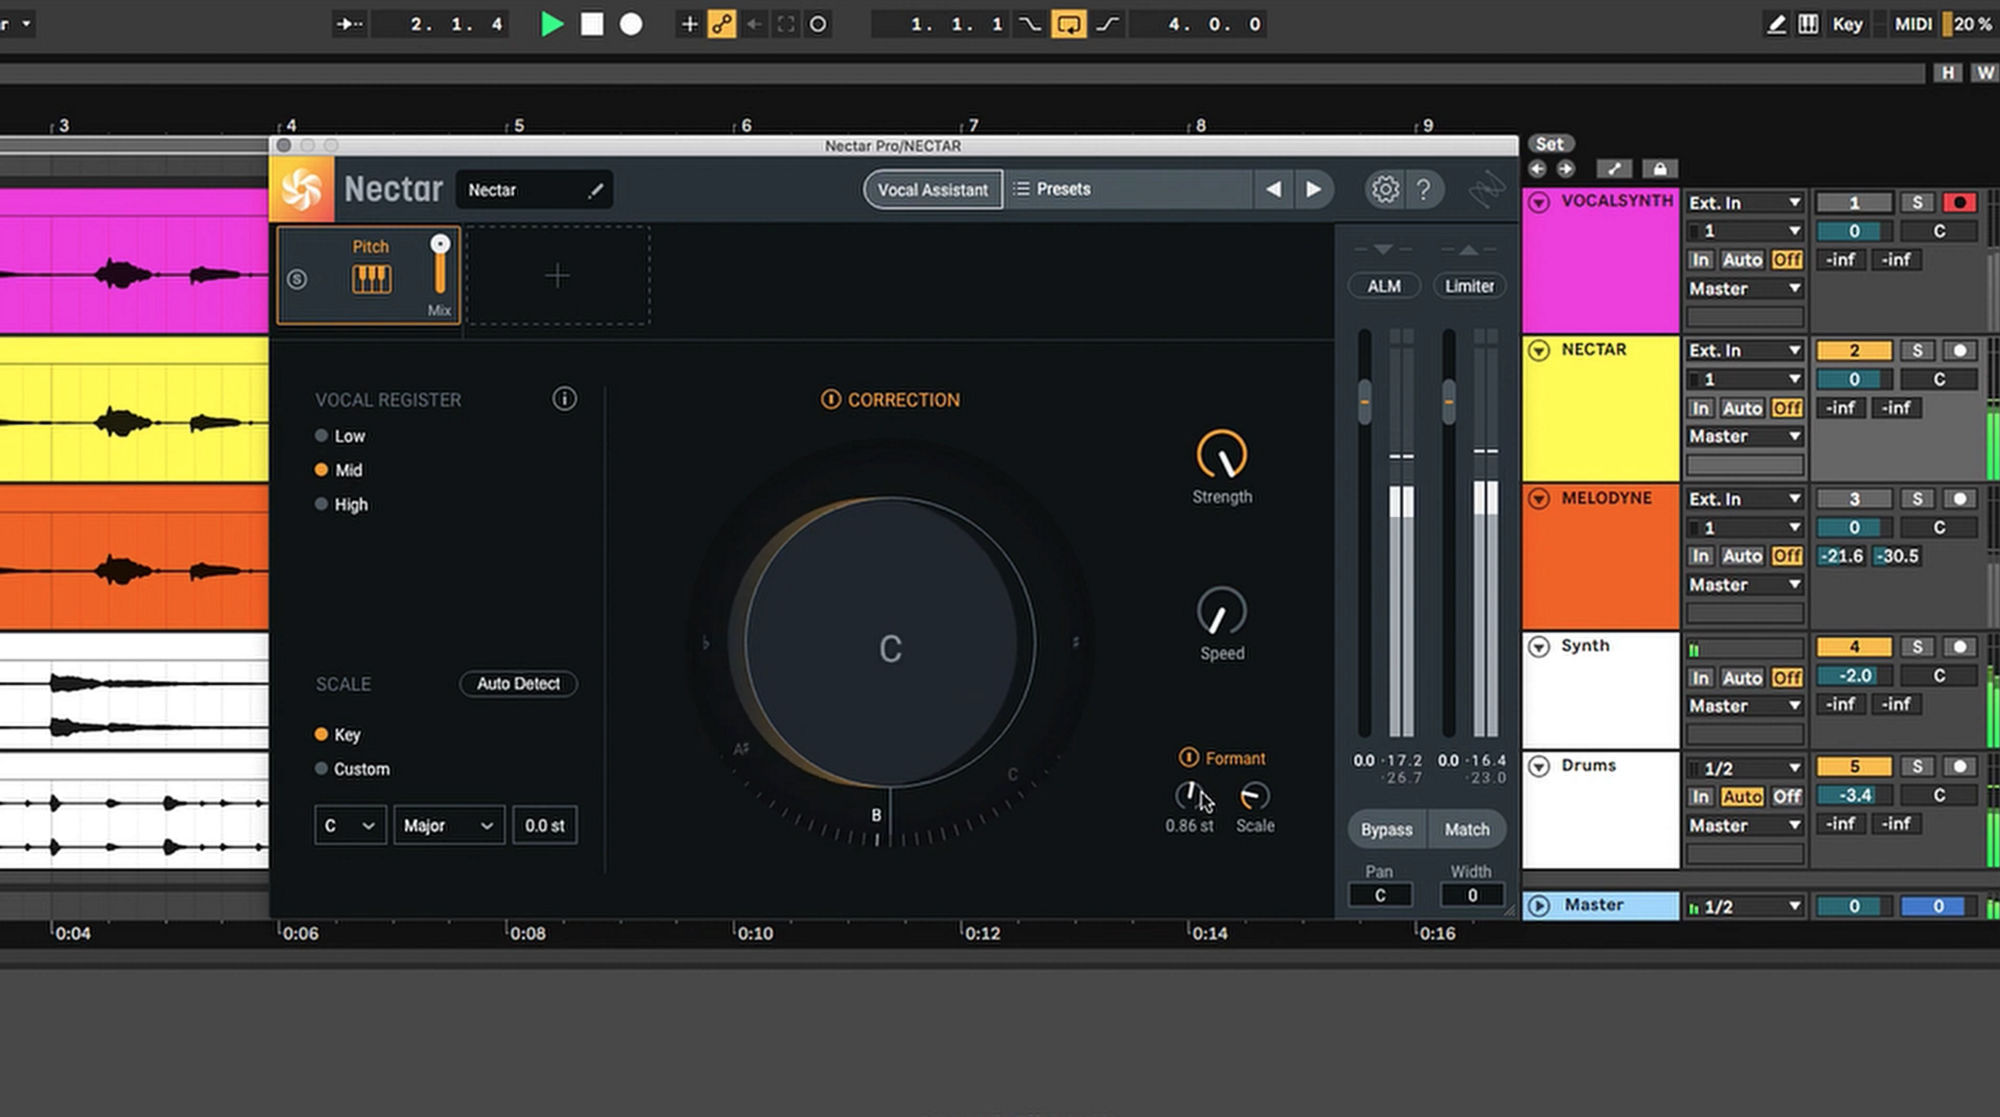Set Drums track monitor to Off

point(1787,797)
